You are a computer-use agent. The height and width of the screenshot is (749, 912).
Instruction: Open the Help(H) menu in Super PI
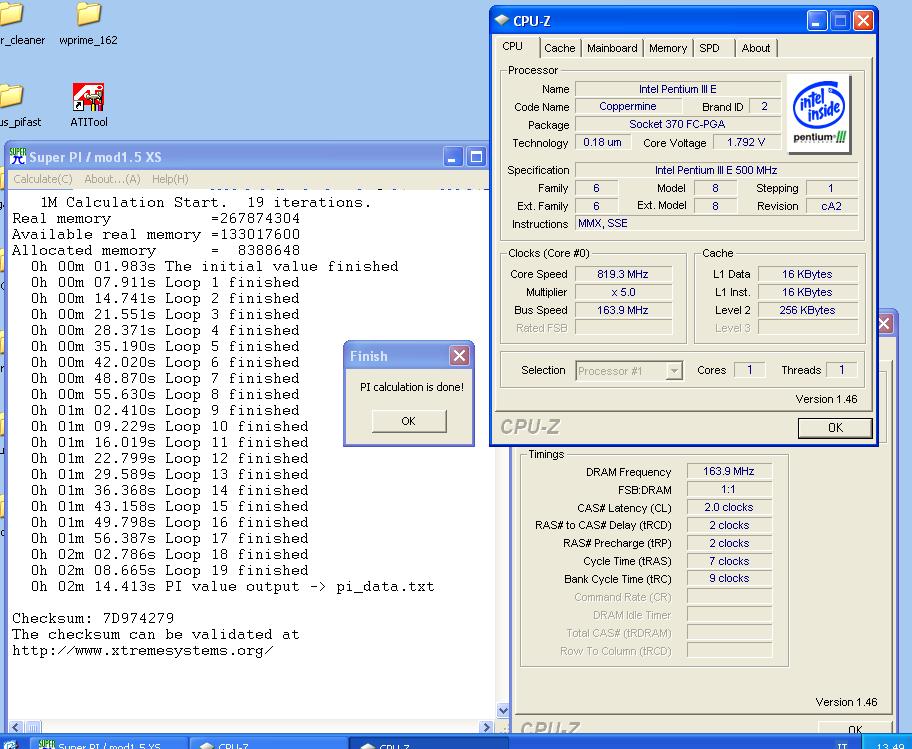click(x=170, y=179)
